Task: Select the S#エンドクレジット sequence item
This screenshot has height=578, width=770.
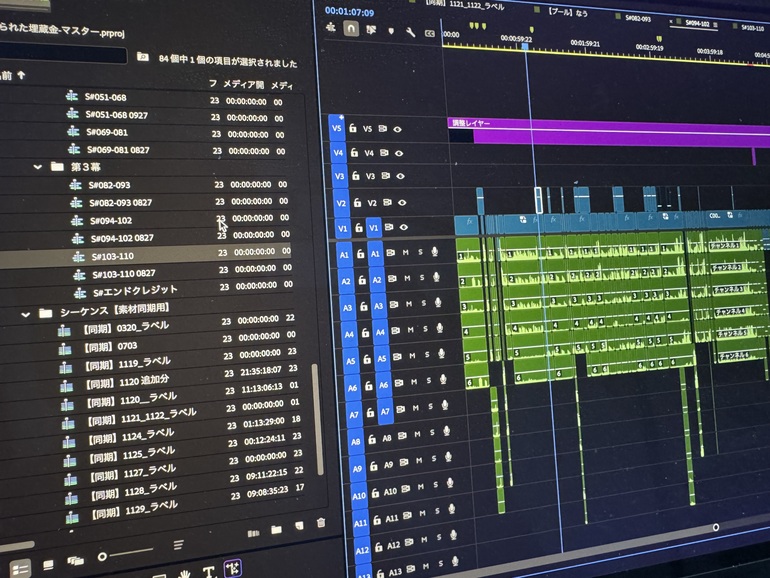Action: point(134,290)
